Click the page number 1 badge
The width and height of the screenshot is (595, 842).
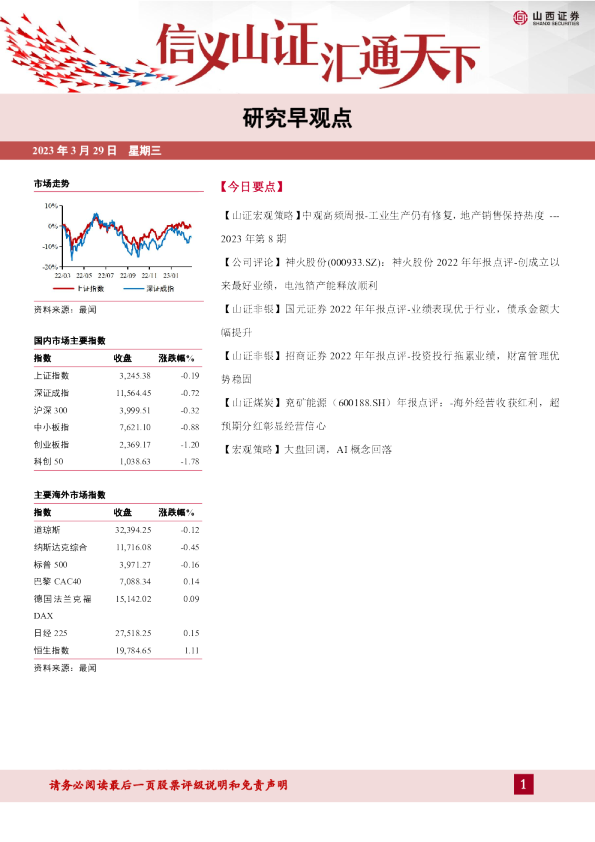(524, 785)
